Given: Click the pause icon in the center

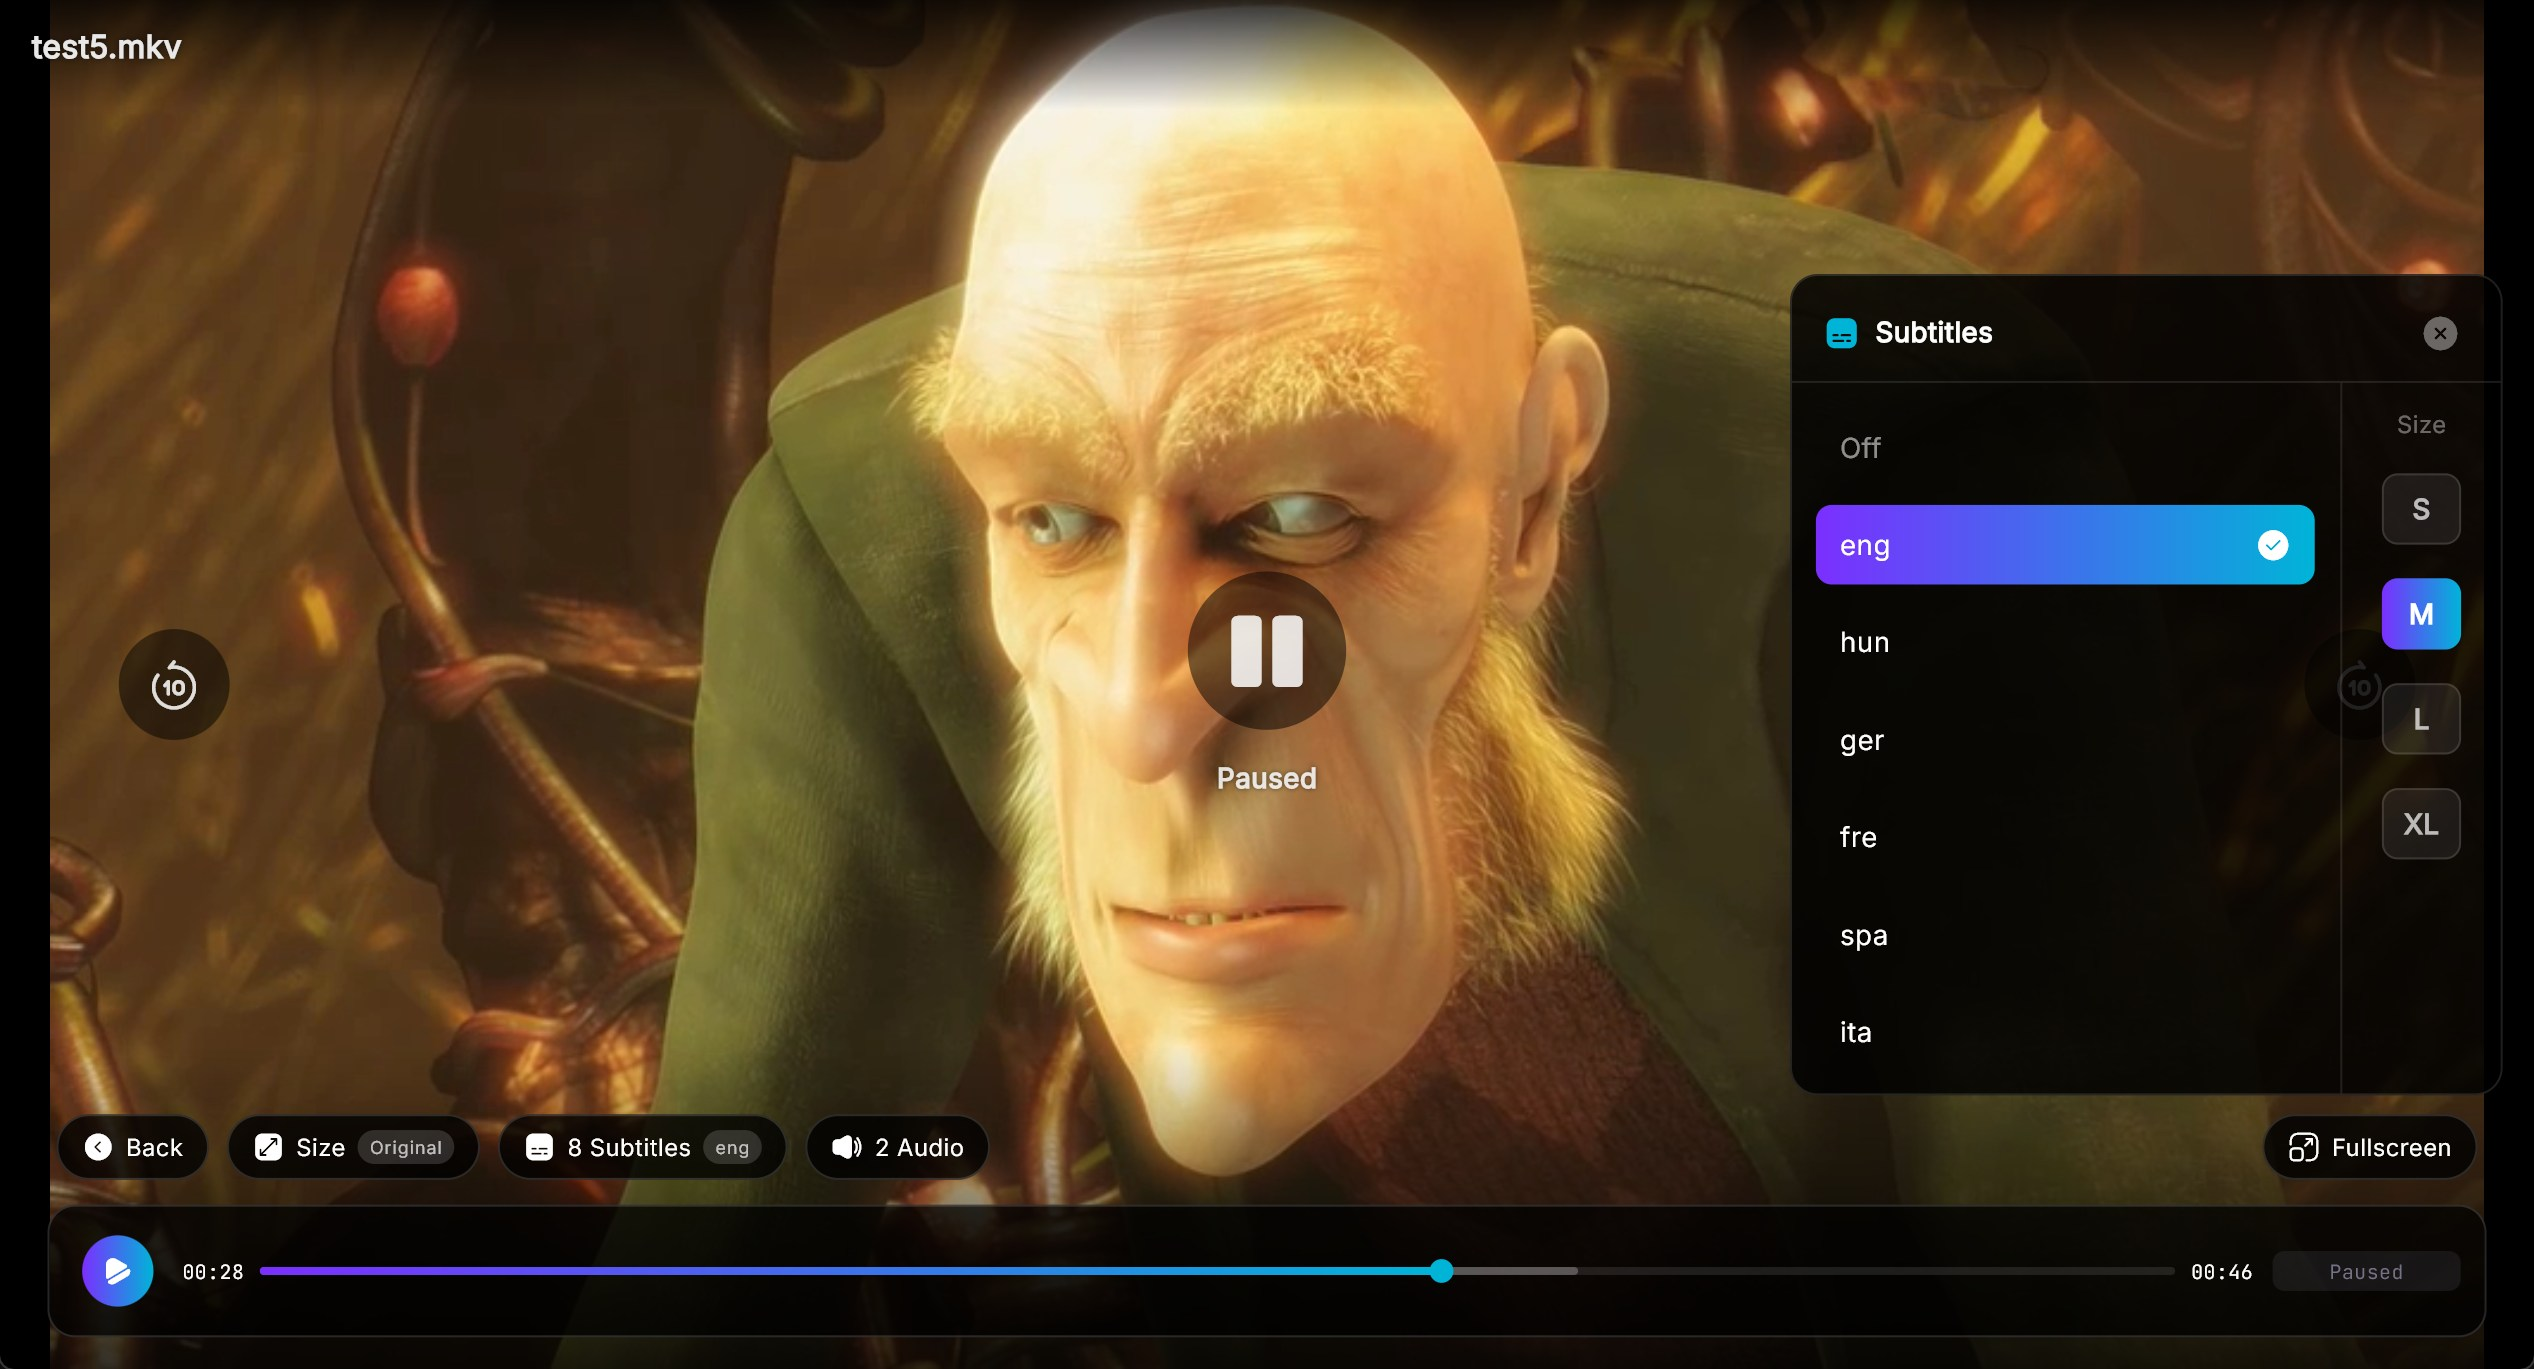Looking at the screenshot, I should (1265, 652).
